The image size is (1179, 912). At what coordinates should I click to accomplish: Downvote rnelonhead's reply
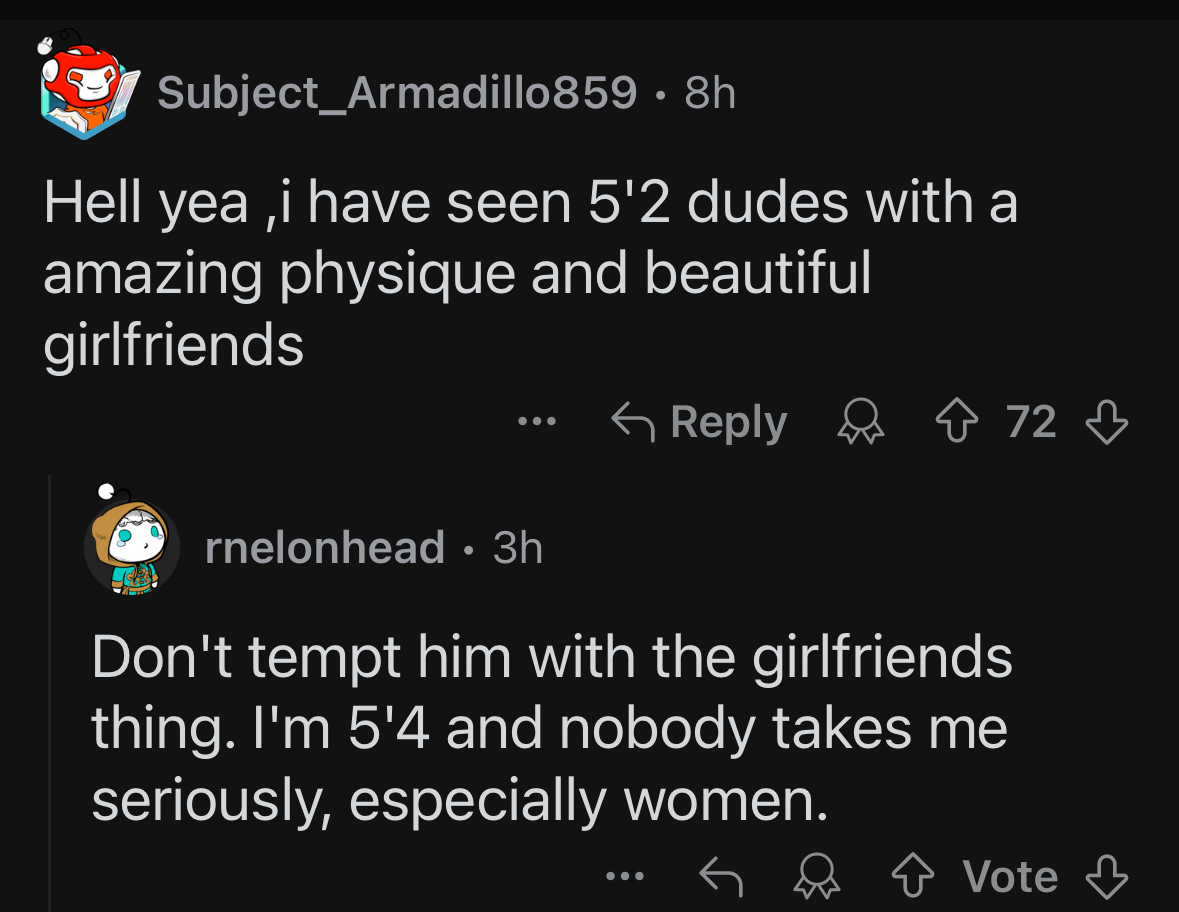coord(1107,877)
